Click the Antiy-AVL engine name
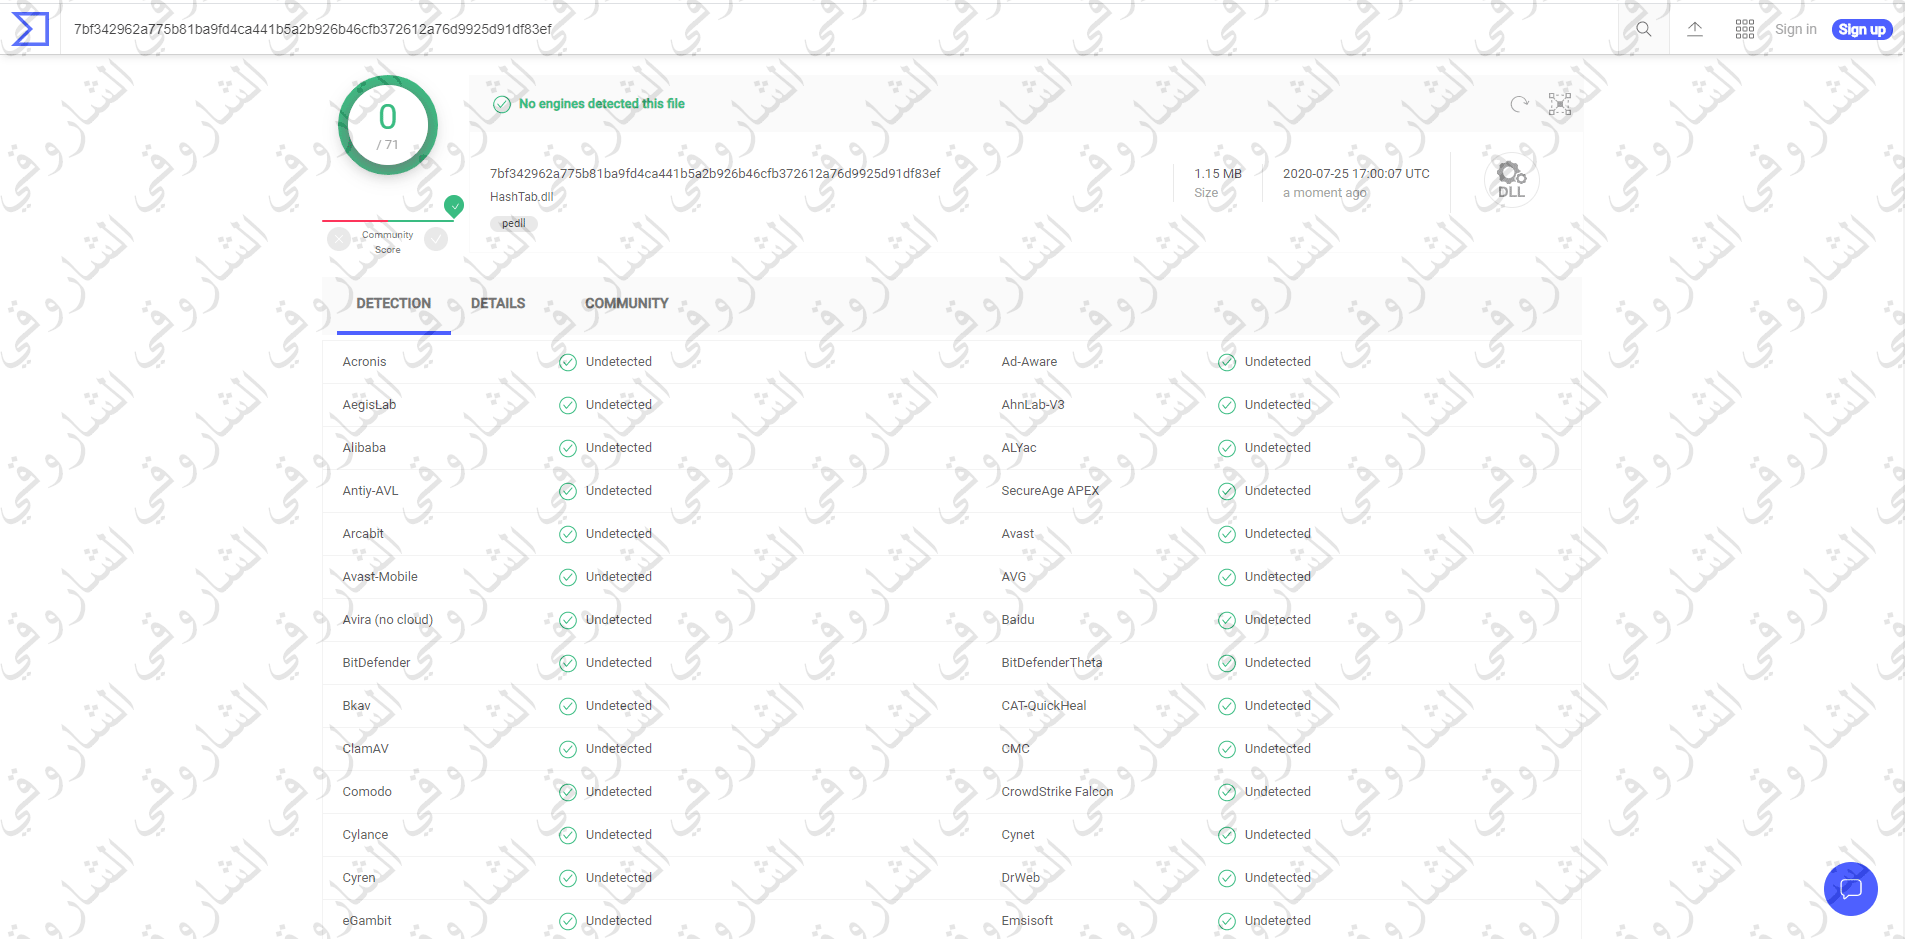The height and width of the screenshot is (939, 1905). click(x=370, y=491)
